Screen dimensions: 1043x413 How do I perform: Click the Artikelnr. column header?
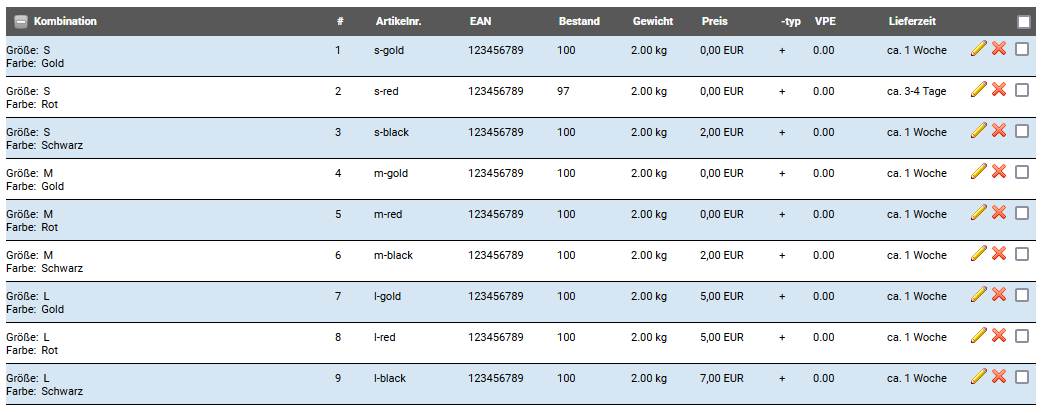click(x=398, y=21)
